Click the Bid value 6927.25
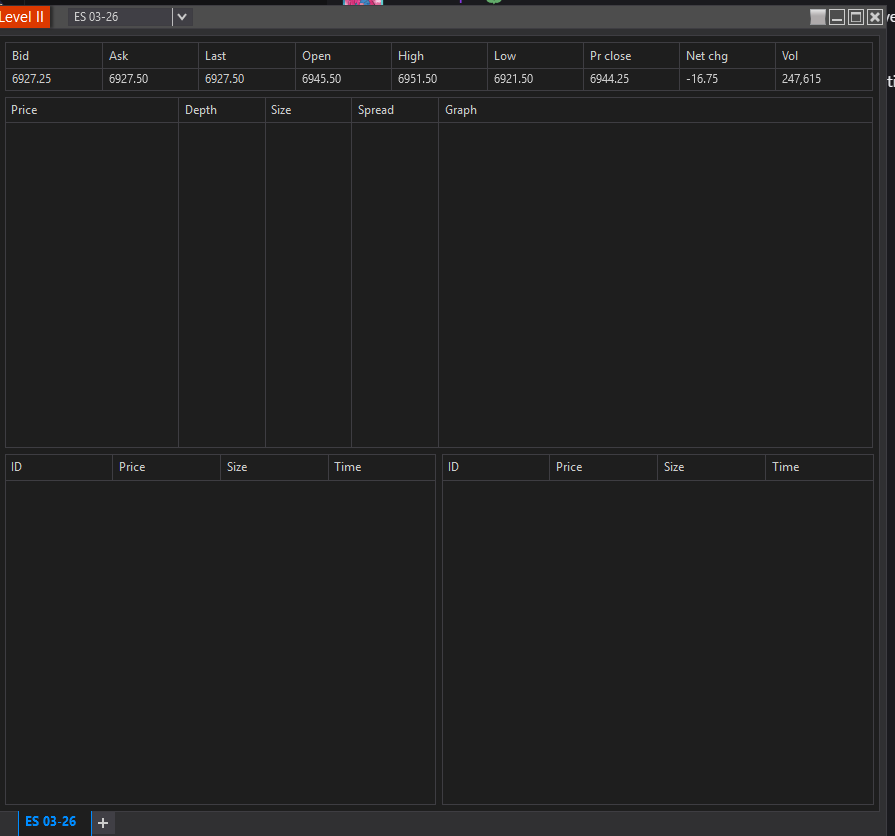This screenshot has height=836, width=895. (32, 79)
